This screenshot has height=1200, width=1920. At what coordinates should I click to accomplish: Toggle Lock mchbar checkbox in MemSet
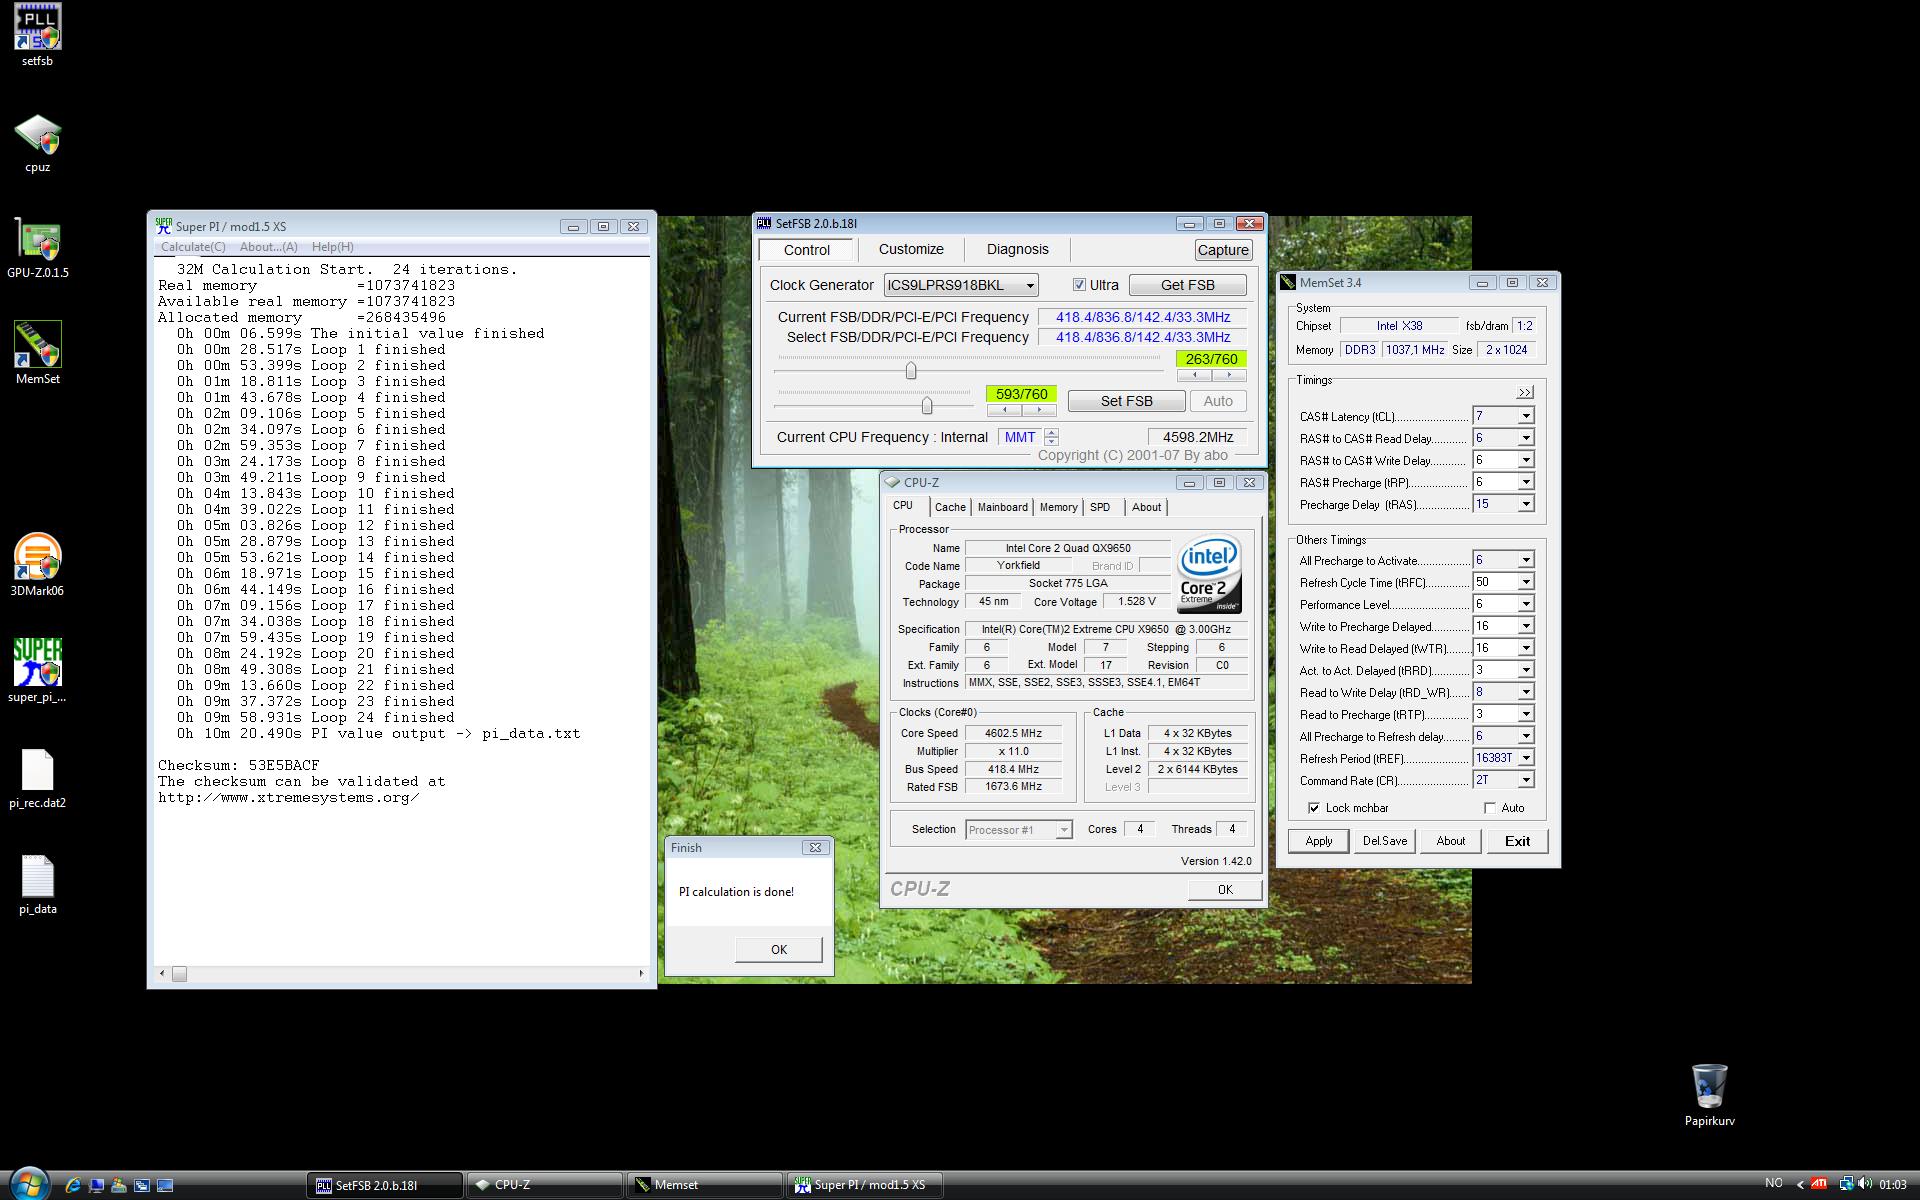click(x=1313, y=808)
